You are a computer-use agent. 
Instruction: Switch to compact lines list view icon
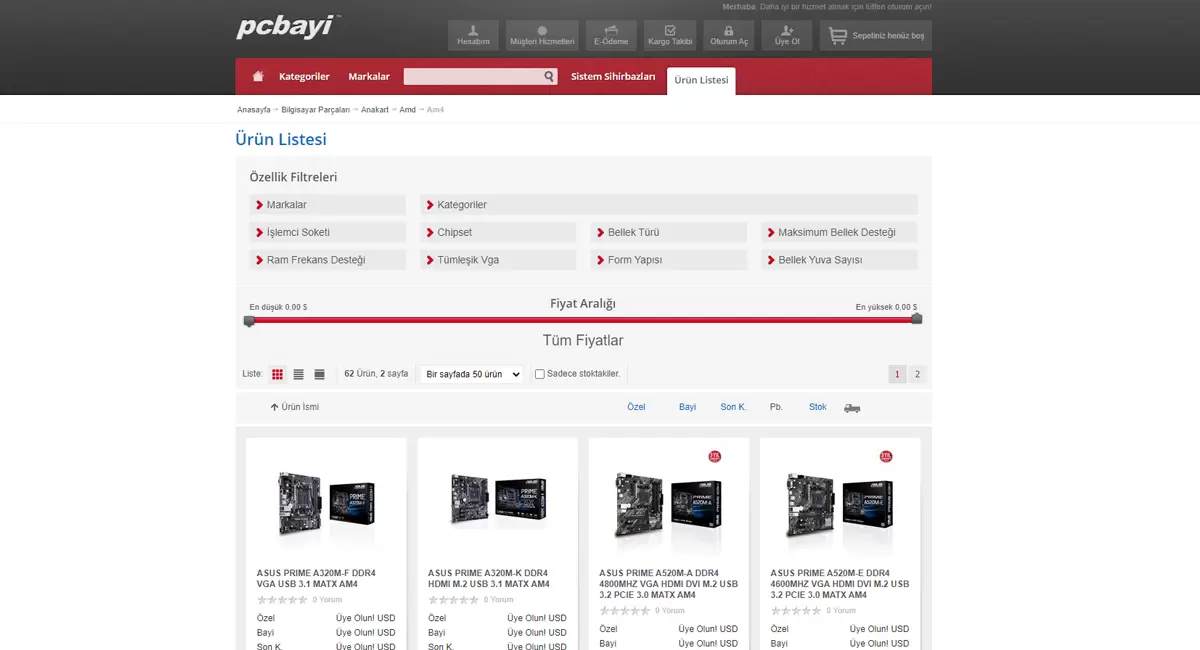coord(298,374)
